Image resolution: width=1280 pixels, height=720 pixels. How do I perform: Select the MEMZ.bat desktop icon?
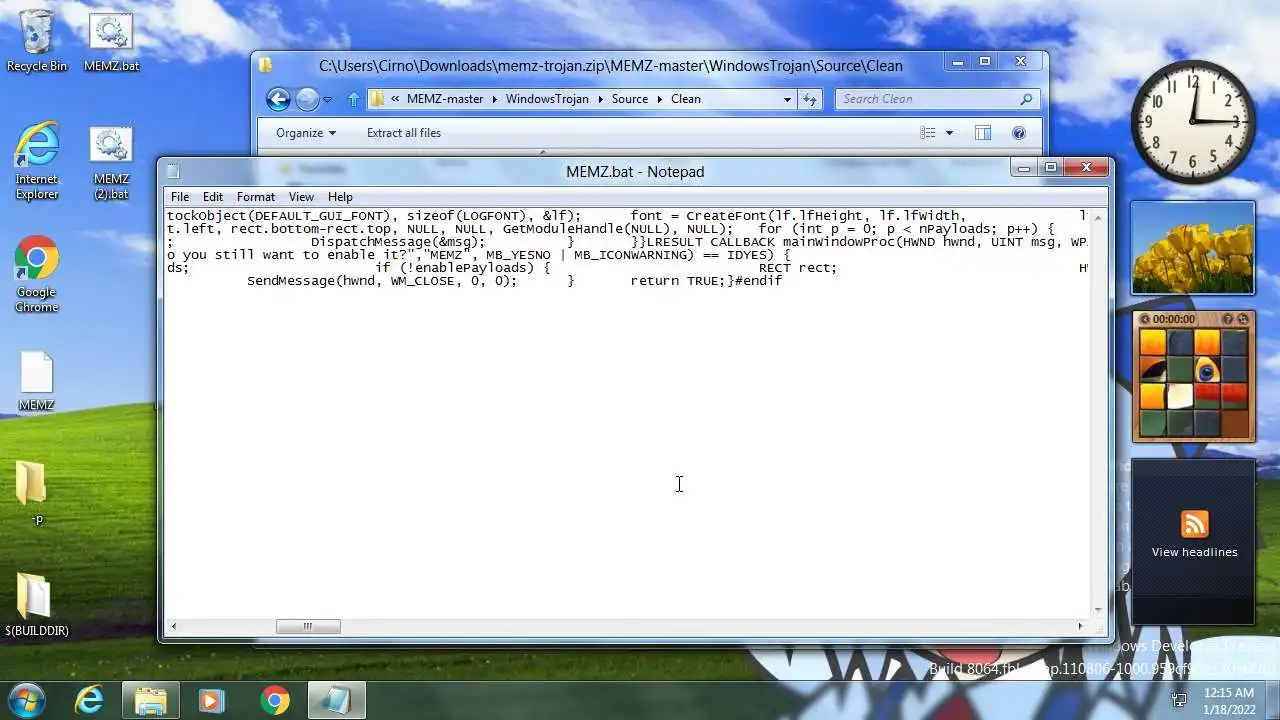click(x=111, y=41)
